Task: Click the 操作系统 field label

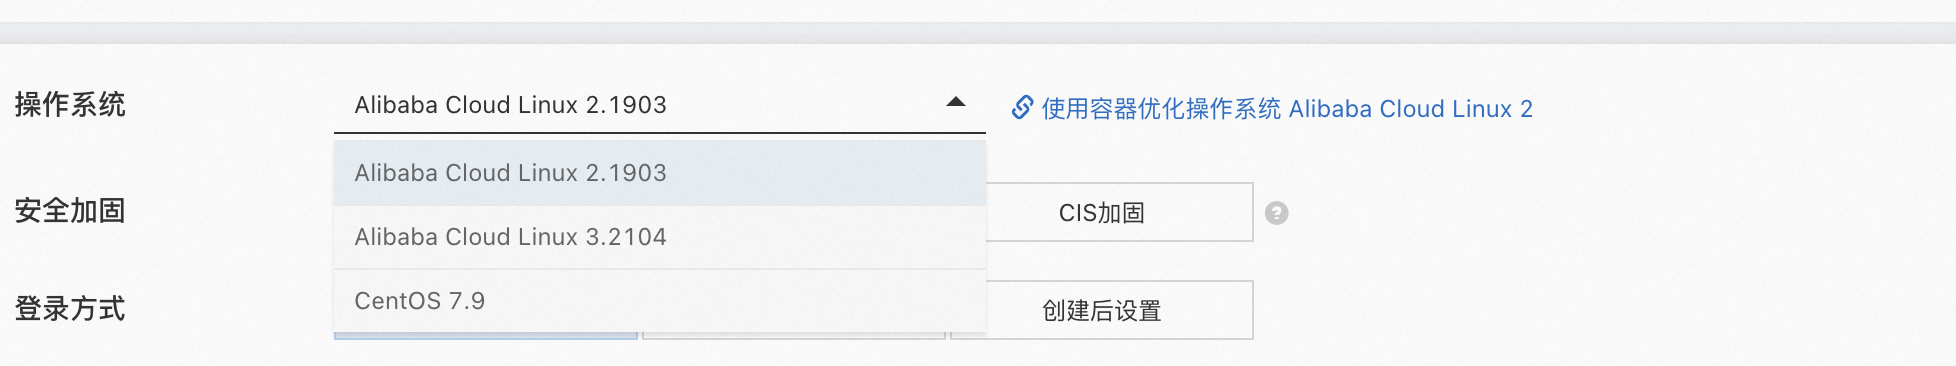Action: (70, 105)
